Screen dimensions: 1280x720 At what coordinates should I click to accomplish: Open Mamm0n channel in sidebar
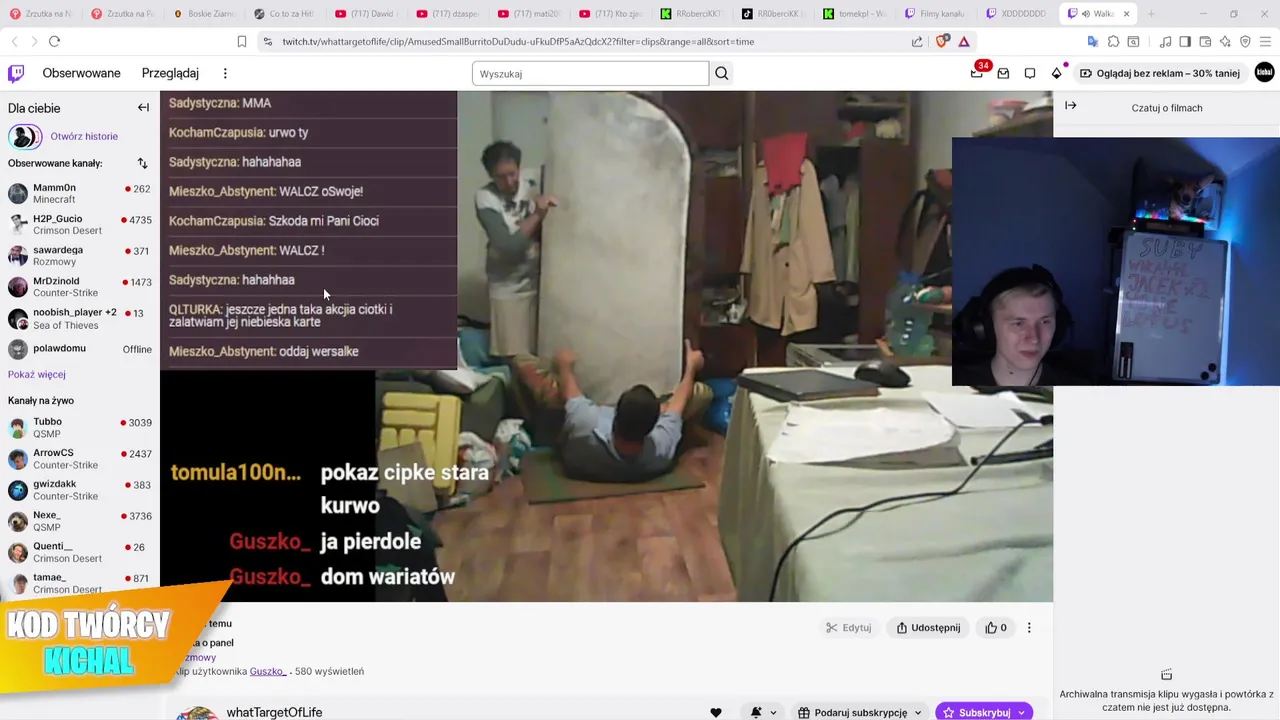(79, 193)
